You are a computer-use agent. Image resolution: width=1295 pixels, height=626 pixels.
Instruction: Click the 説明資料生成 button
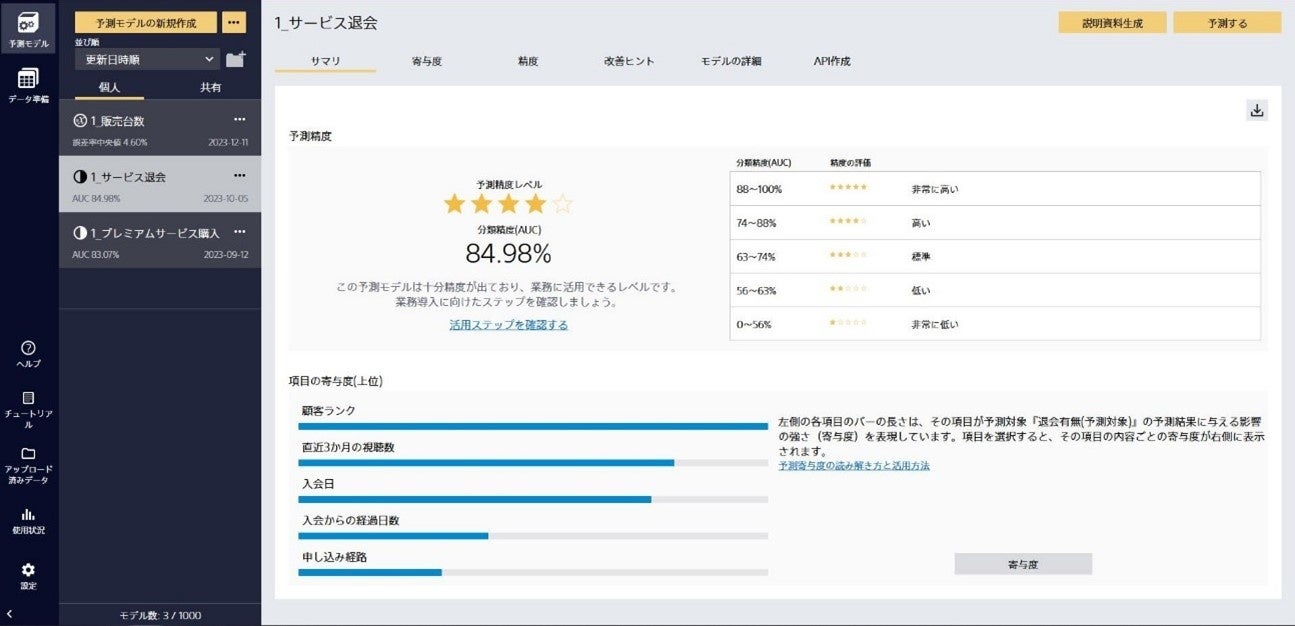pyautogui.click(x=1112, y=23)
